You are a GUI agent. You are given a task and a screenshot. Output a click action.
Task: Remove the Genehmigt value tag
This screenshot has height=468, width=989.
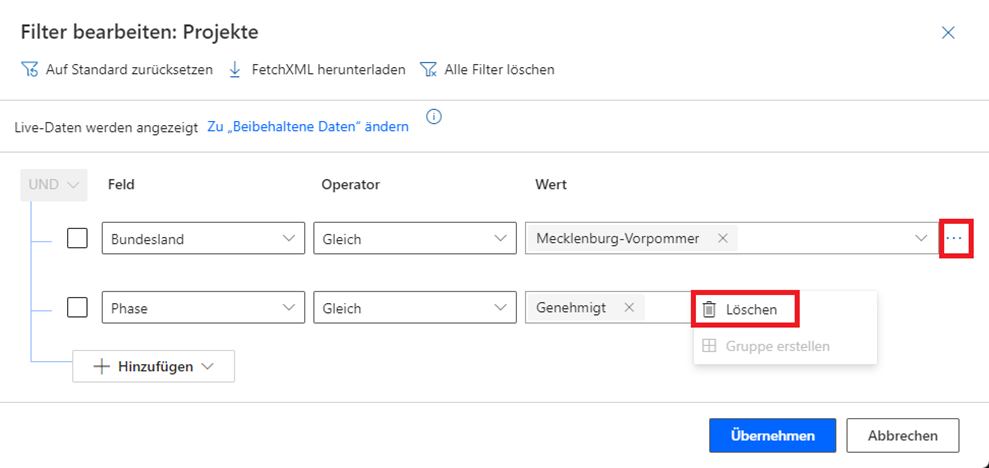pyautogui.click(x=629, y=308)
